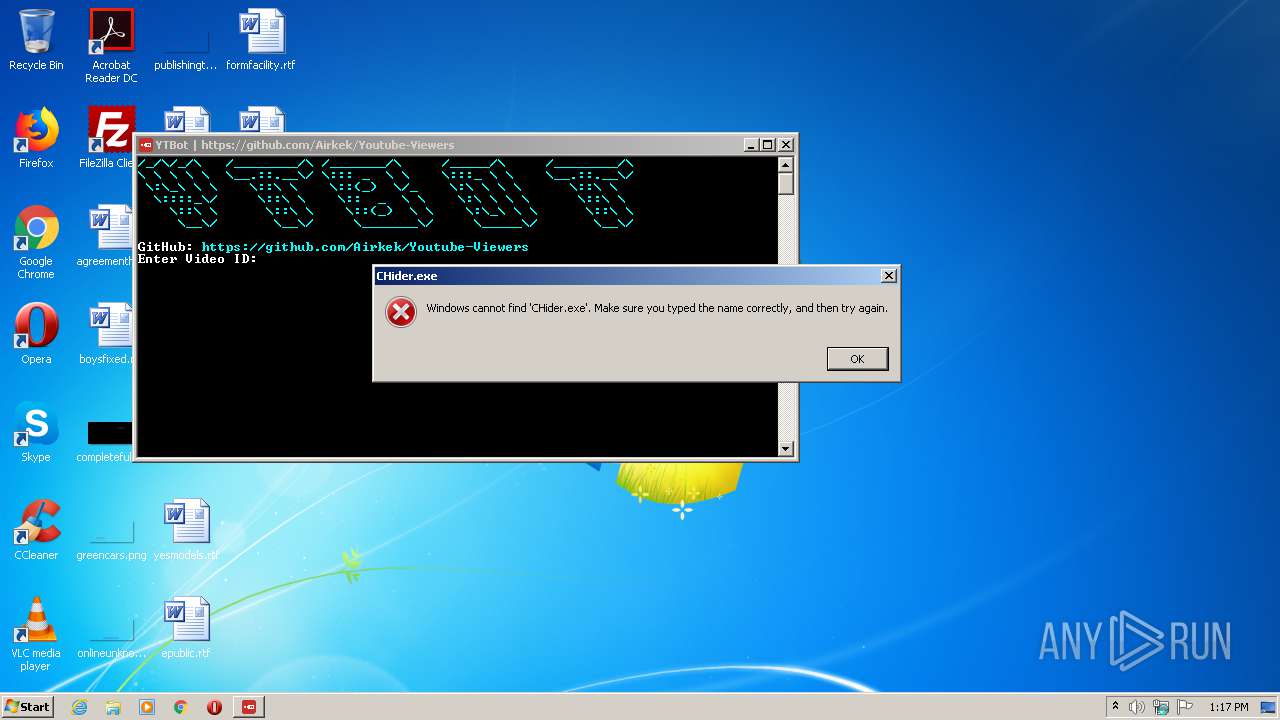Open the Acrobat Reader DC shortcut
Viewport: 1280px width, 720px height.
[x=111, y=46]
